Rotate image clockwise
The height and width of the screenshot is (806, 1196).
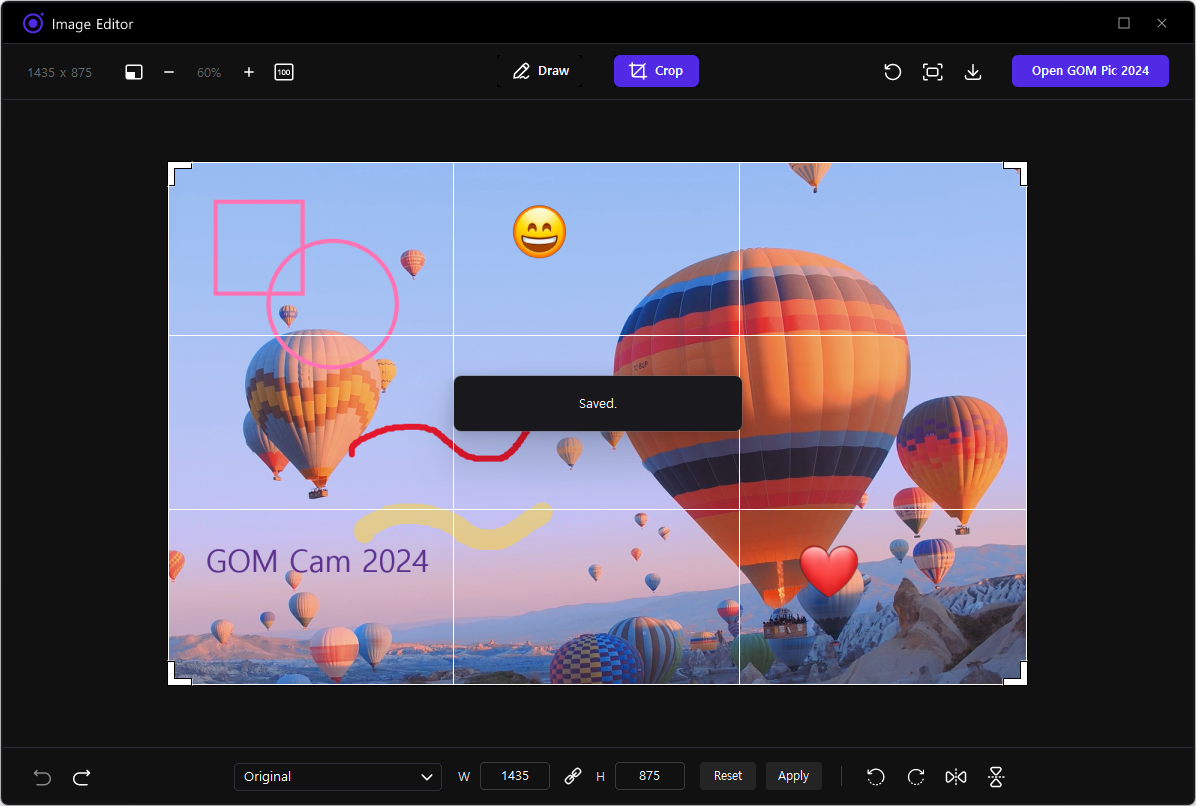click(916, 777)
